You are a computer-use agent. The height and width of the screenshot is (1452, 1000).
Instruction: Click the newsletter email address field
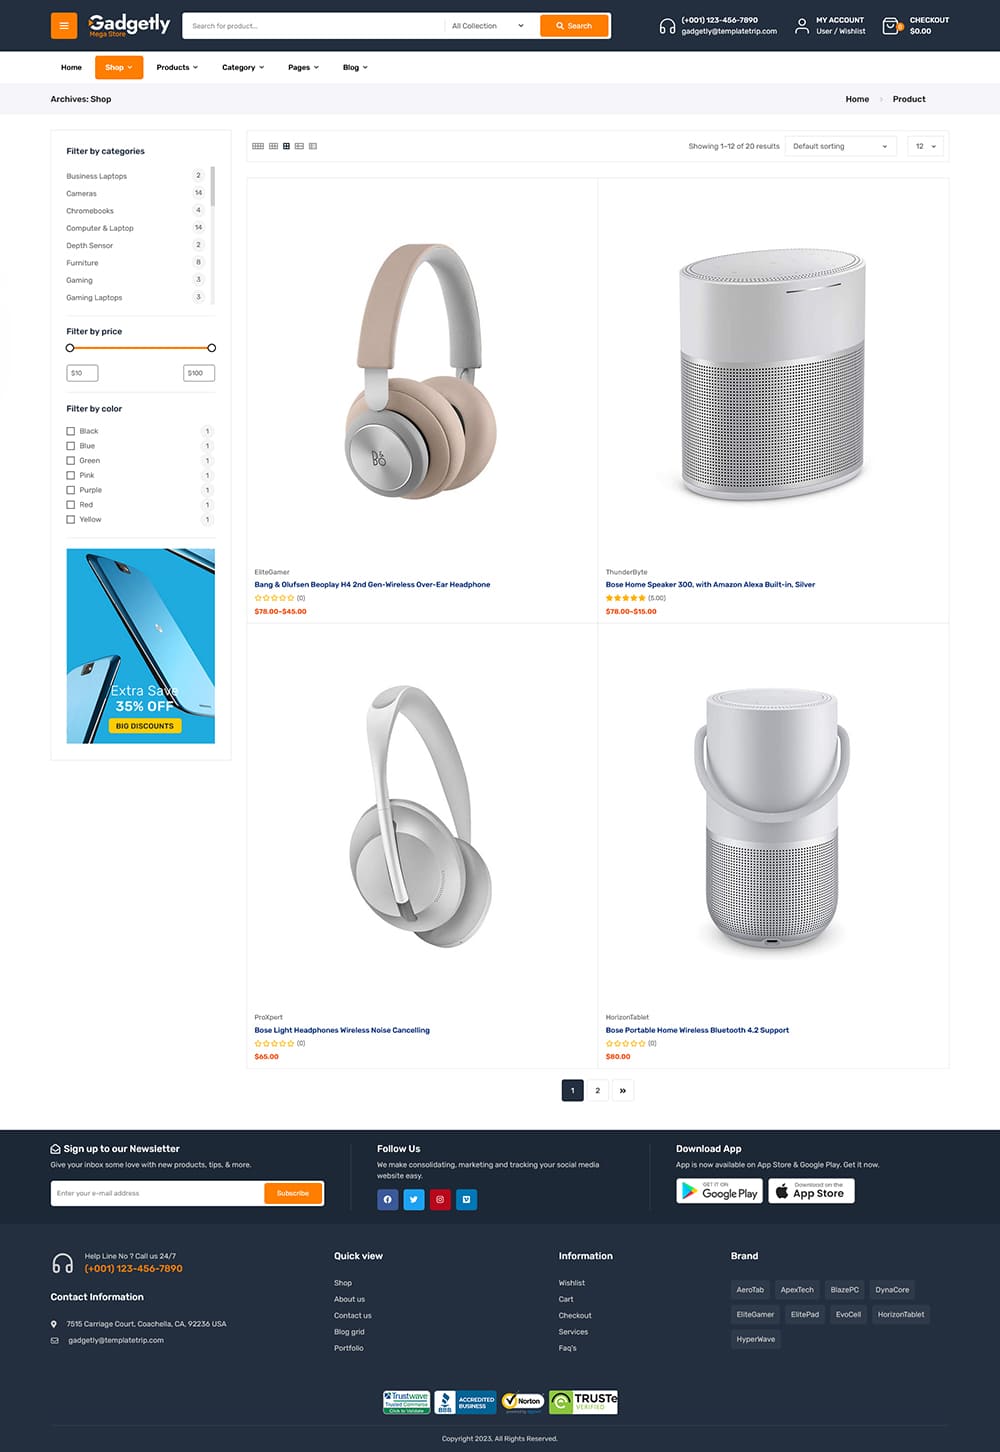coord(157,1193)
